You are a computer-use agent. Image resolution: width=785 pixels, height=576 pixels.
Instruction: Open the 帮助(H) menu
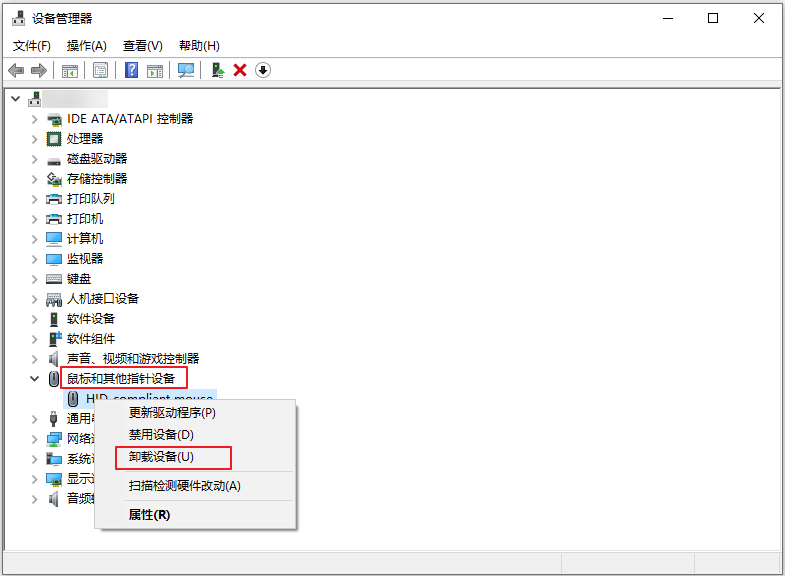[199, 46]
